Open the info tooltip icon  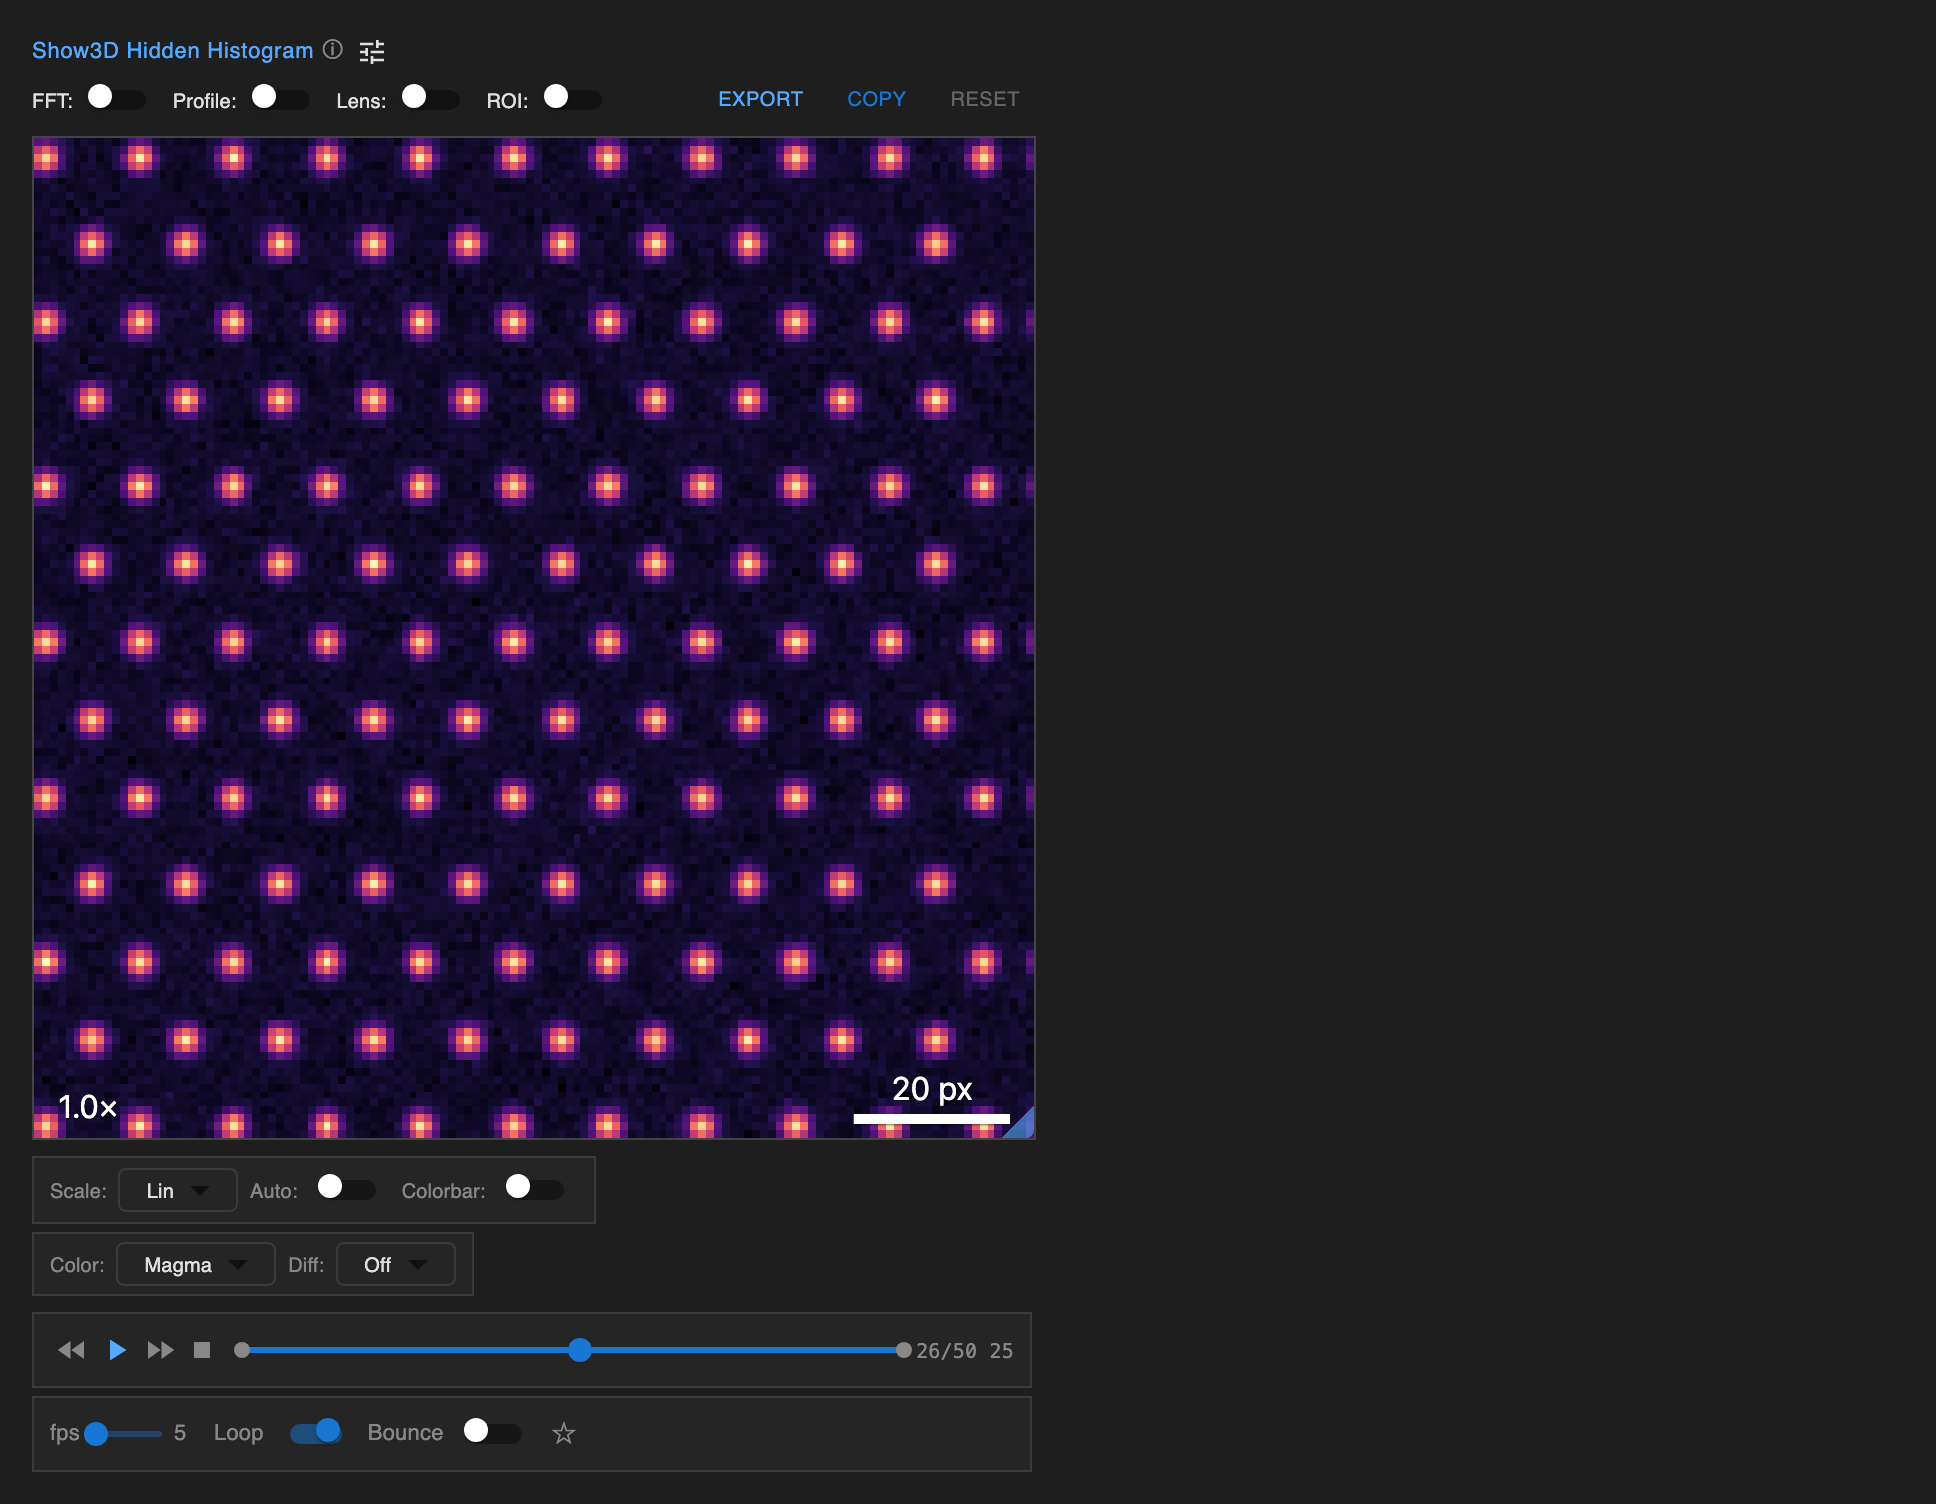pyautogui.click(x=333, y=50)
